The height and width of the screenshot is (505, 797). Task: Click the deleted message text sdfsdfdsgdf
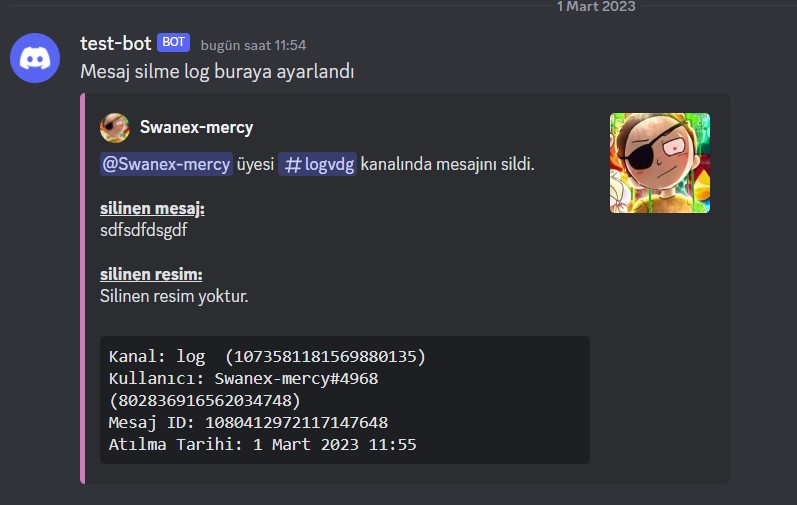tap(144, 230)
